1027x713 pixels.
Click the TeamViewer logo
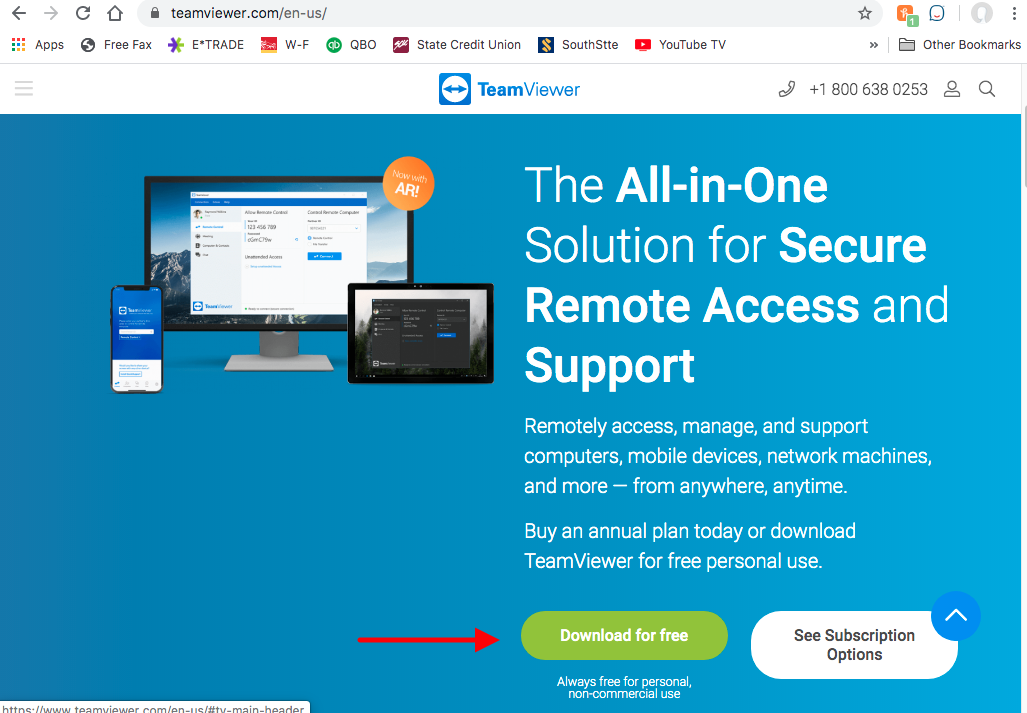(x=509, y=89)
